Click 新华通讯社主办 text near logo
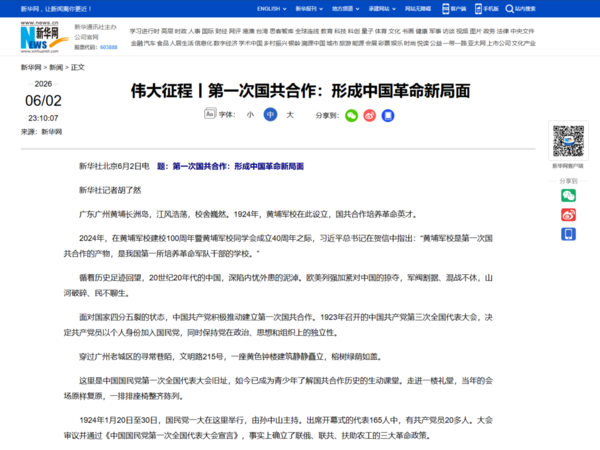Screen dimensions: 600x450 95,27
